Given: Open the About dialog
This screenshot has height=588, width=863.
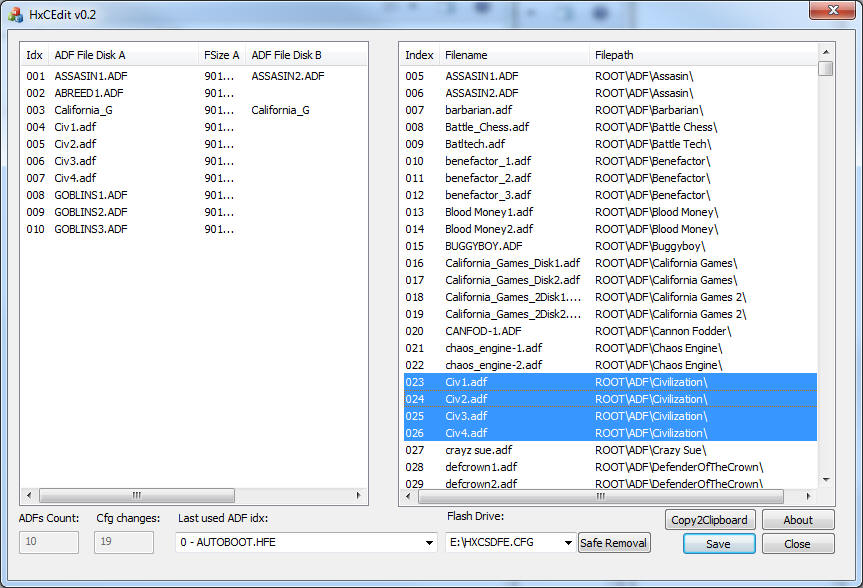Looking at the screenshot, I should [798, 520].
